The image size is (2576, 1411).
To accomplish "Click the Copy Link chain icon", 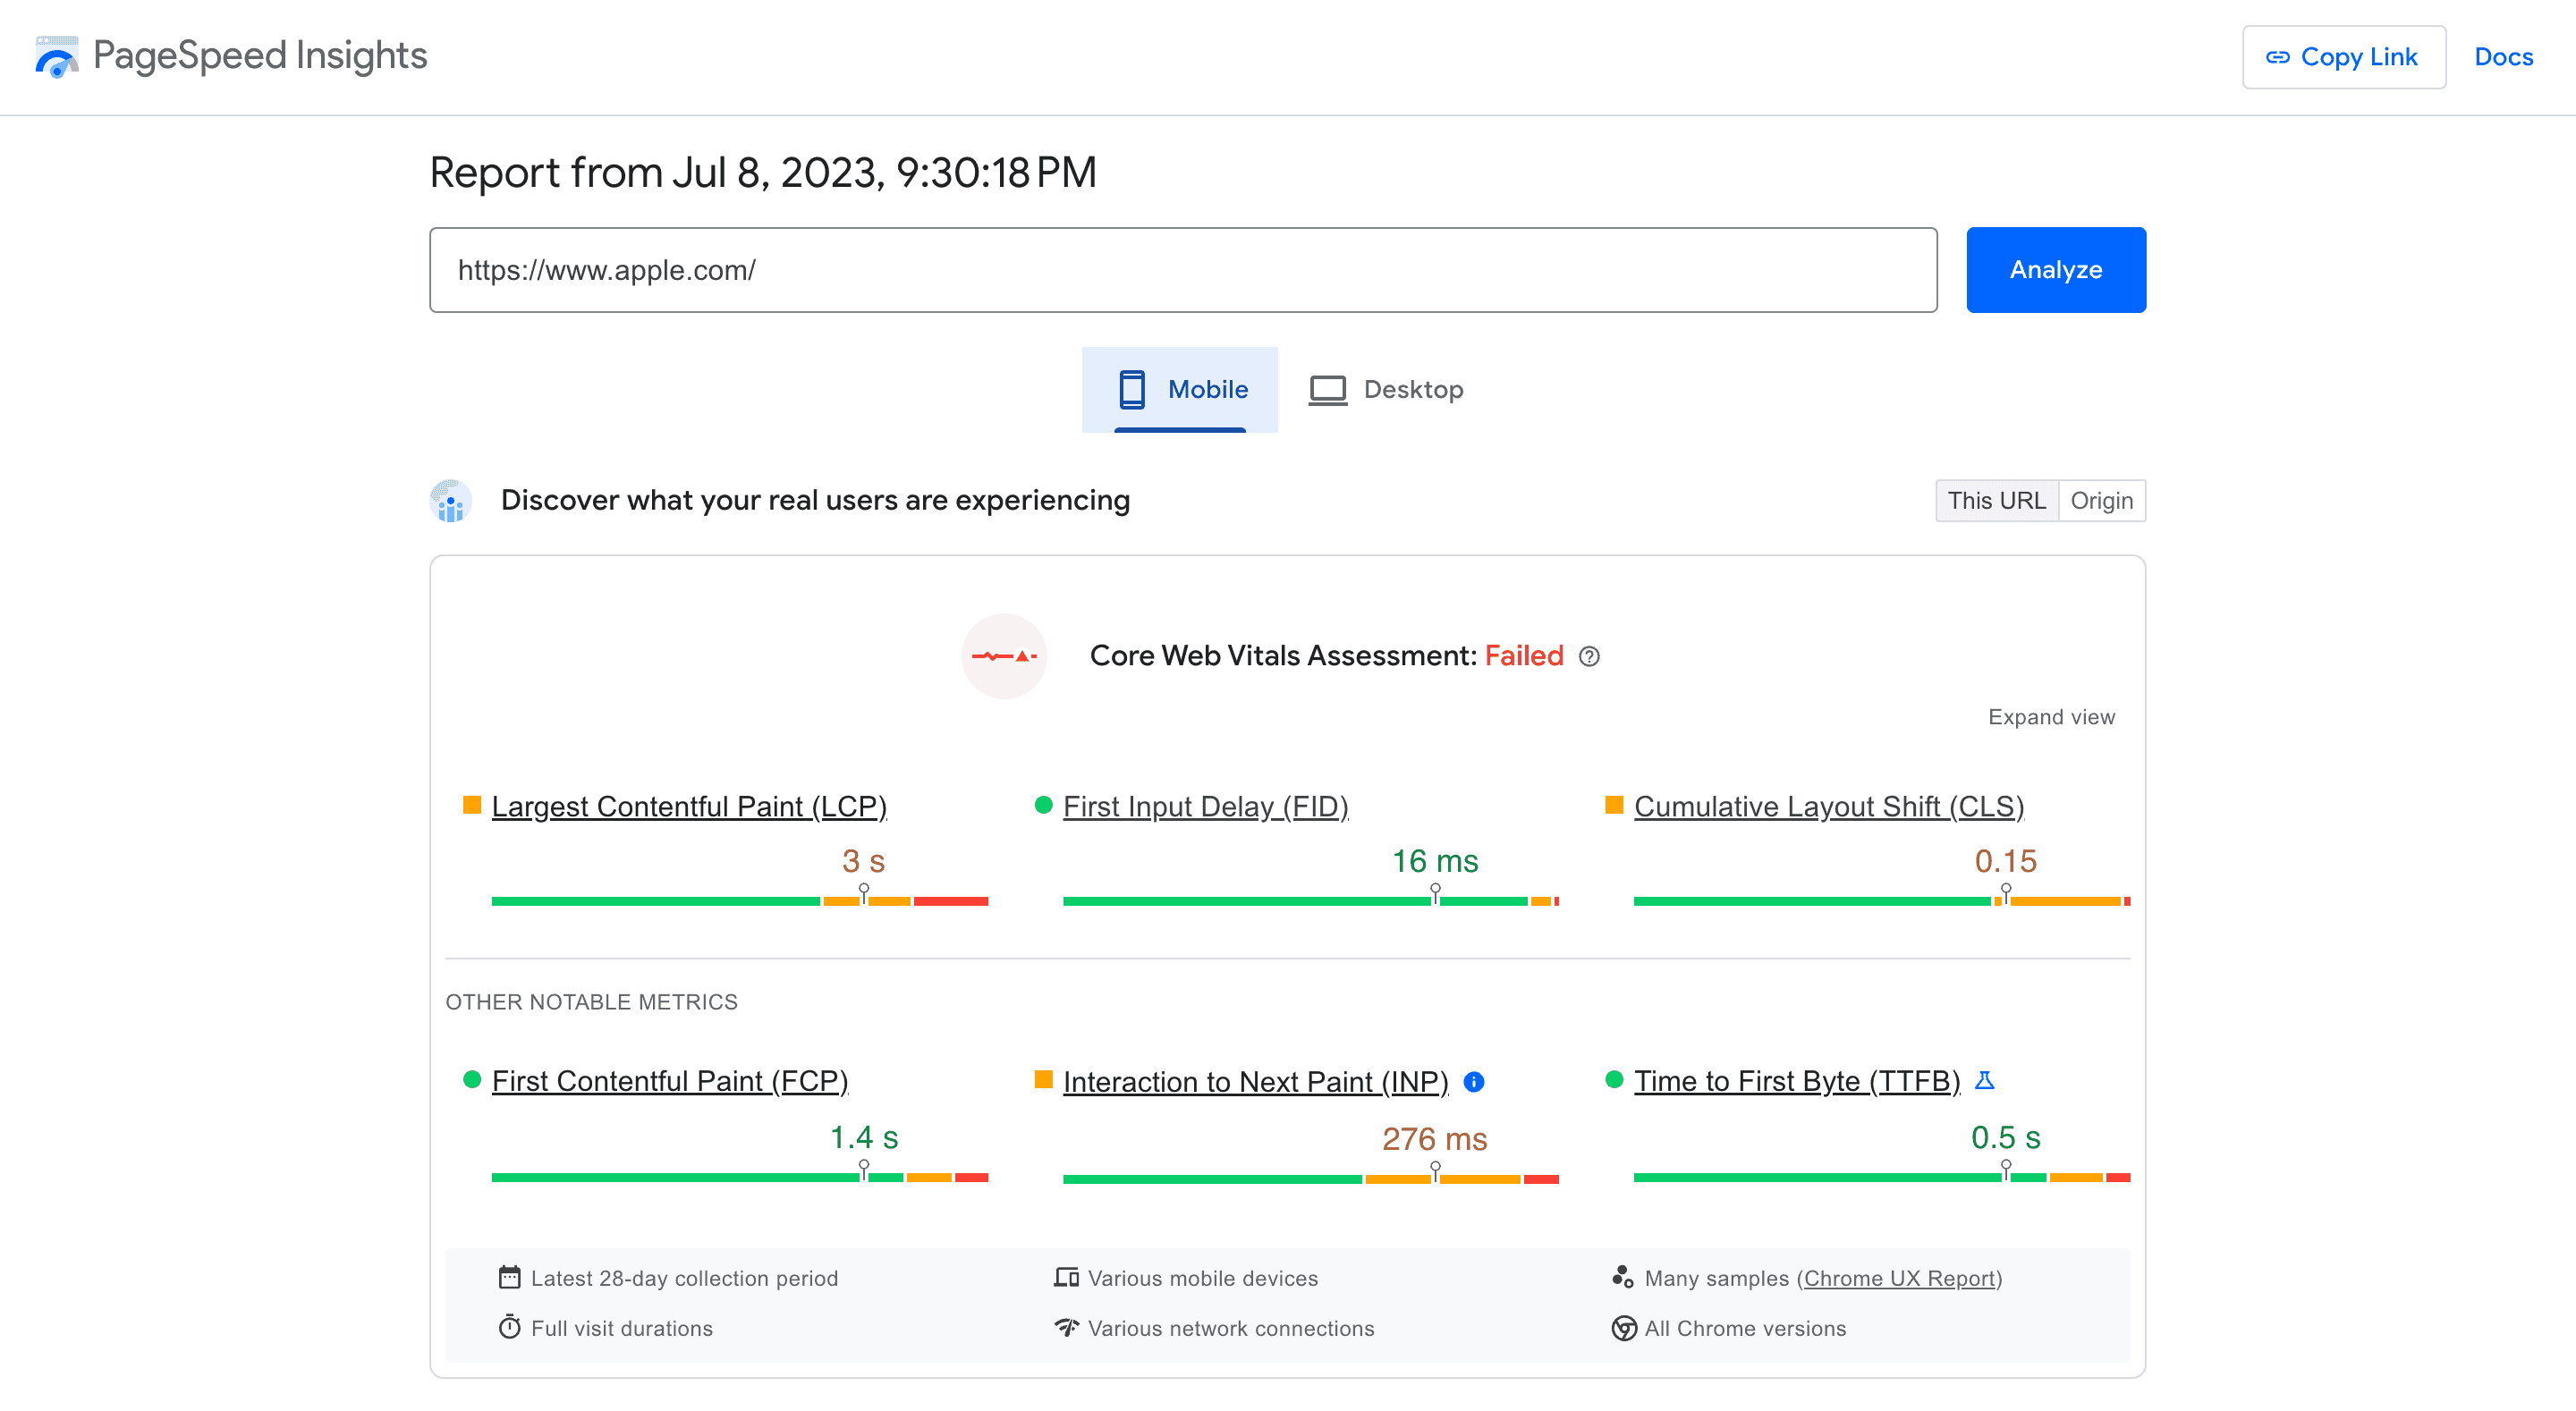I will 2278,57.
